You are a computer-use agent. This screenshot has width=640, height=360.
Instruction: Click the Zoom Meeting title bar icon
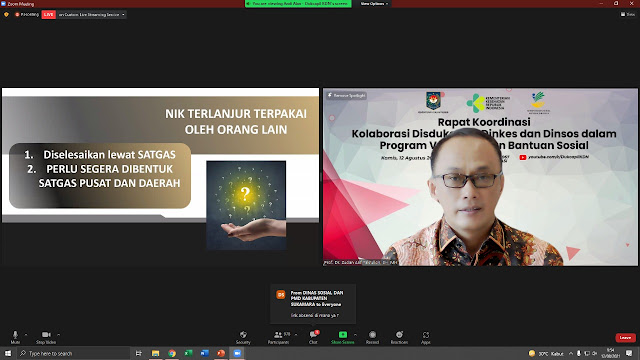pos(3,4)
